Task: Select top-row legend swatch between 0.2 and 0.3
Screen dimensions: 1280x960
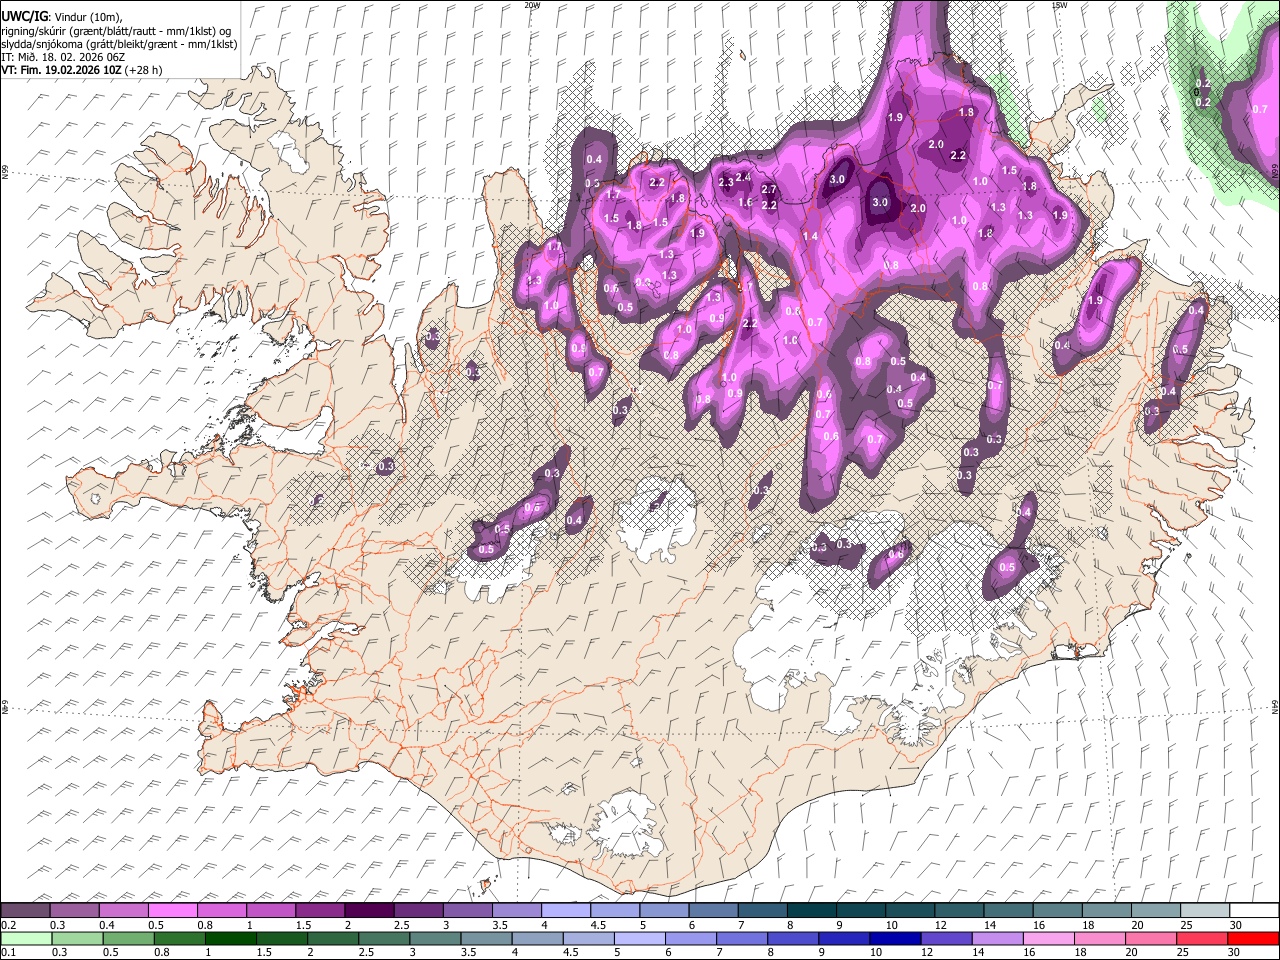Action: (x=25, y=910)
